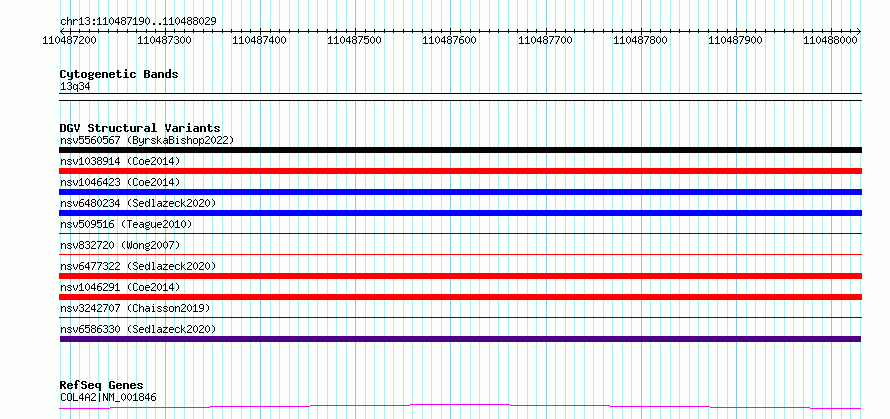Click ruler position 110488000
Image resolution: width=890 pixels, height=419 pixels.
832,40
